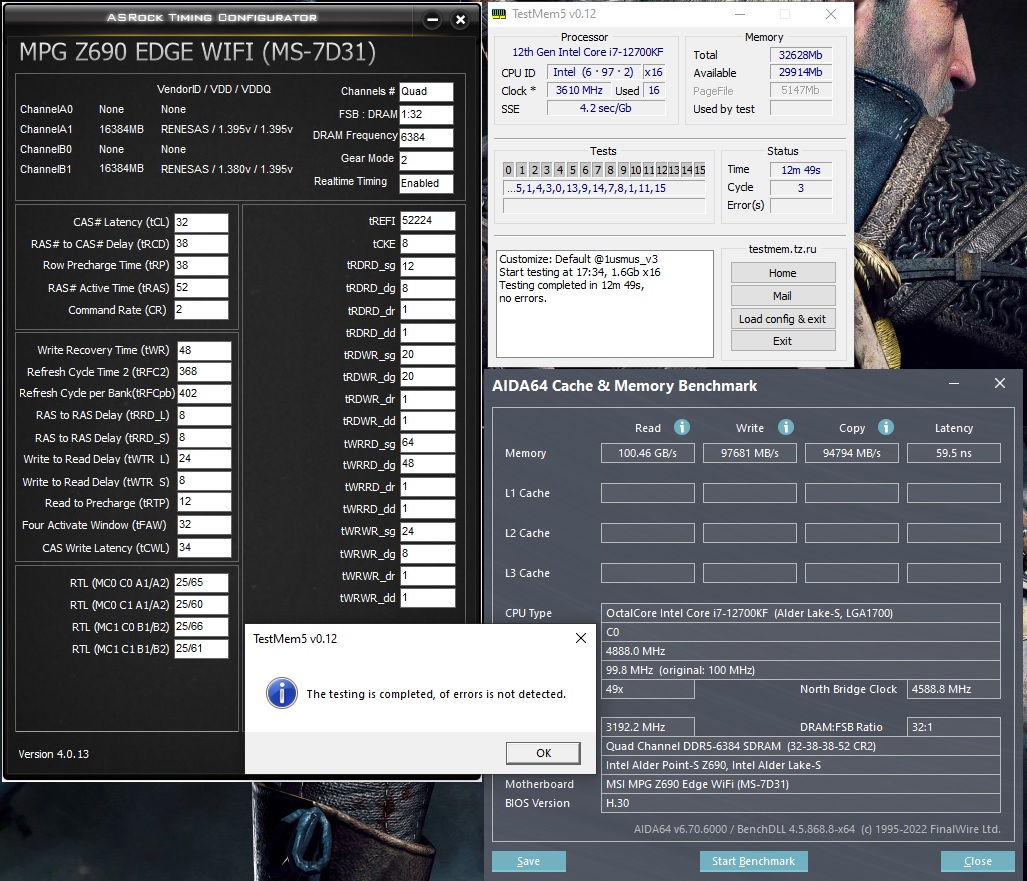Click the tRRD_L value field
The width and height of the screenshot is (1027, 881).
204,415
